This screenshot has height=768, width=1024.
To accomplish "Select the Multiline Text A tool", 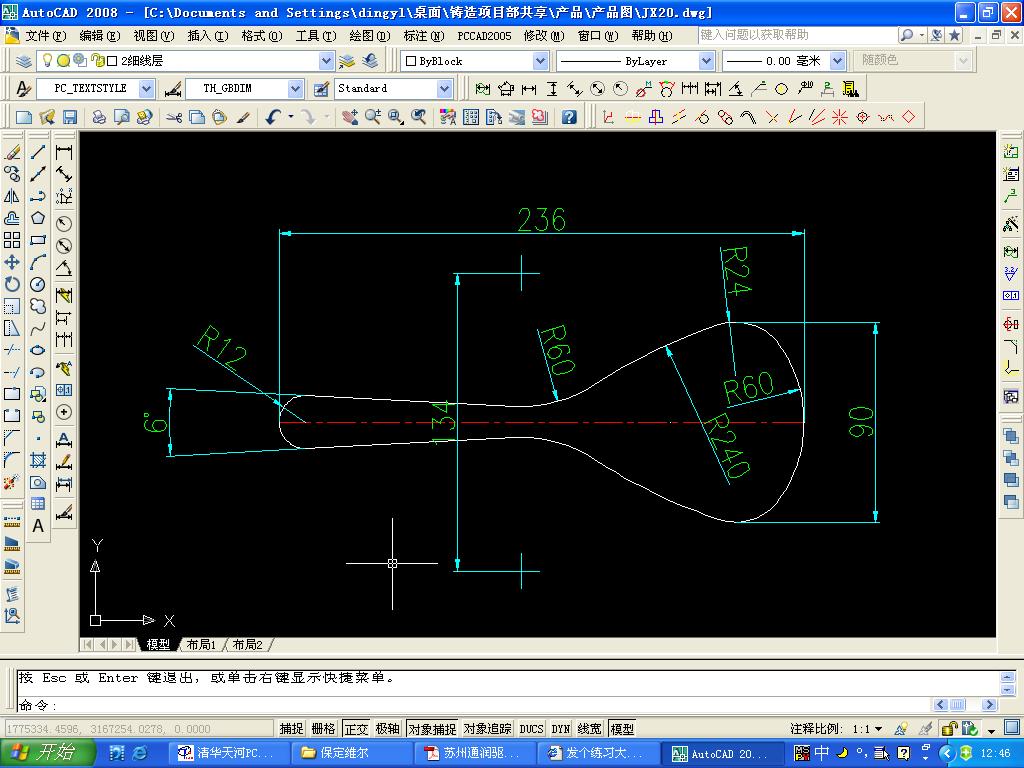I will (x=38, y=526).
